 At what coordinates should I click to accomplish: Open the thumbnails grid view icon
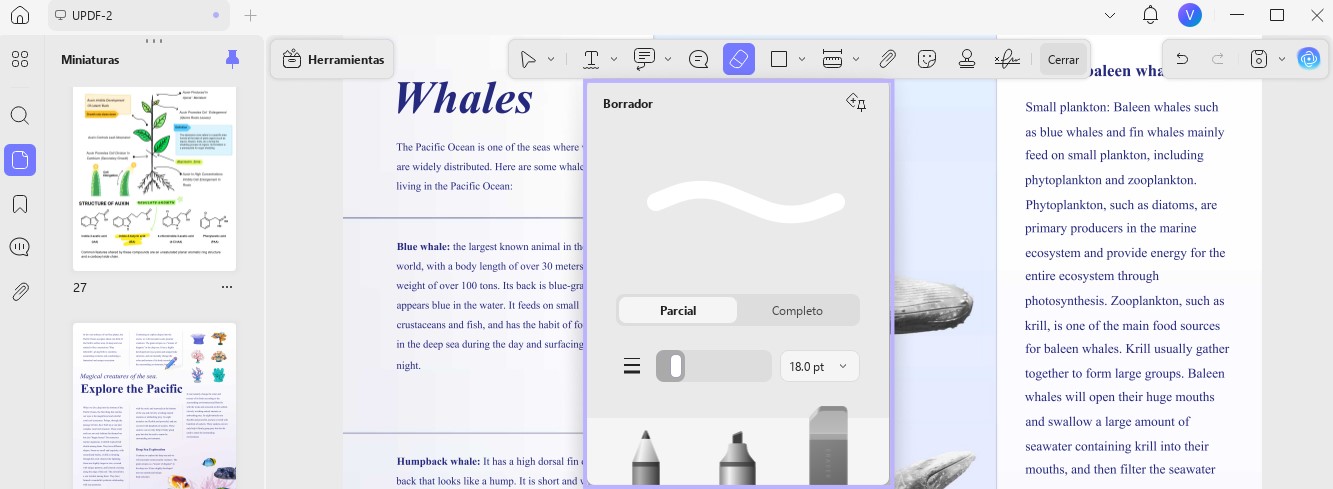coord(20,60)
